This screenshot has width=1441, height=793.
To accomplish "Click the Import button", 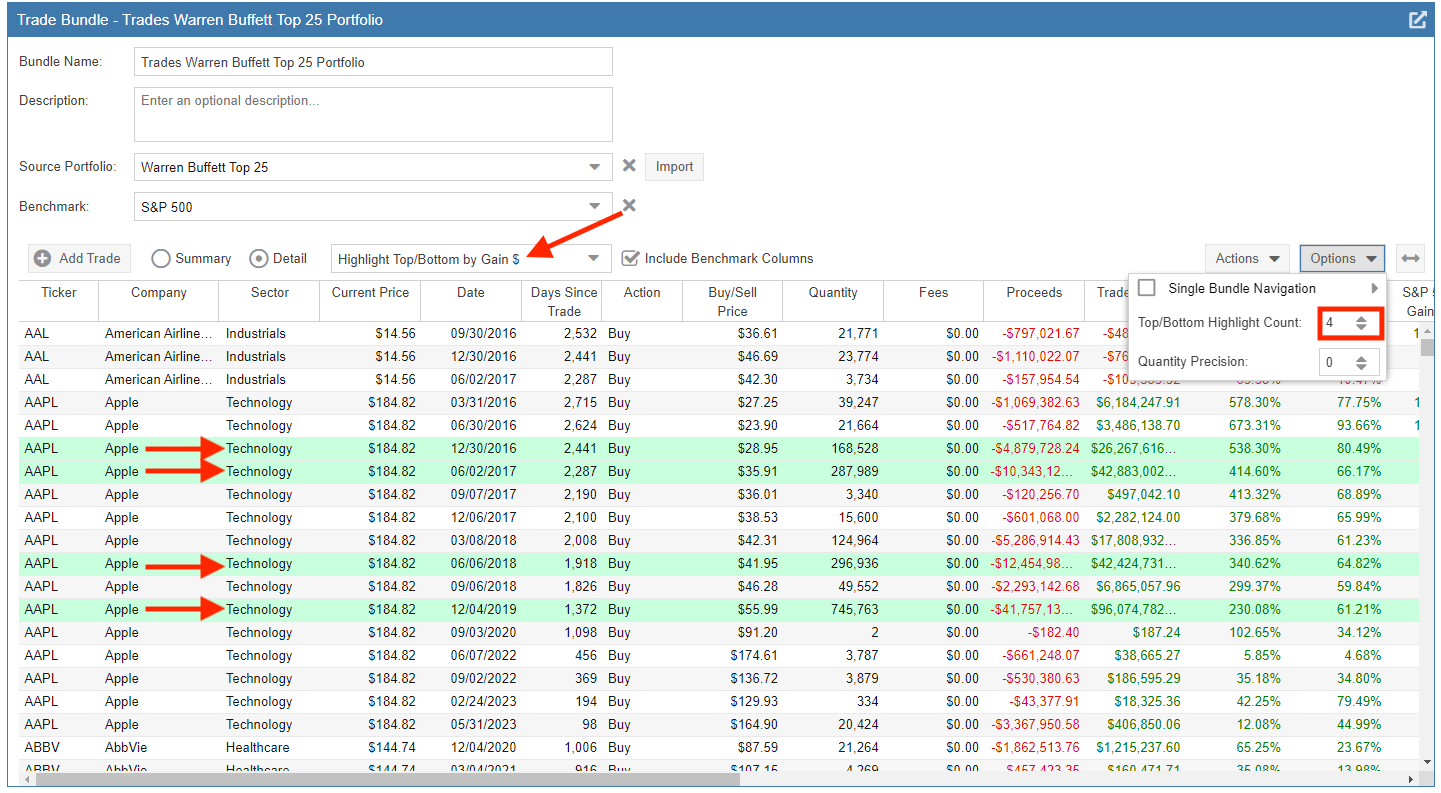I will pyautogui.click(x=674, y=167).
